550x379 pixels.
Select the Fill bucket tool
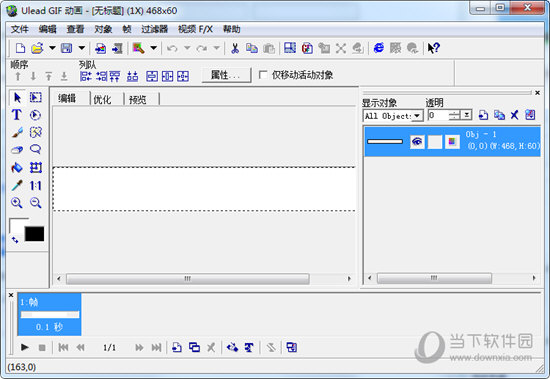click(x=17, y=167)
